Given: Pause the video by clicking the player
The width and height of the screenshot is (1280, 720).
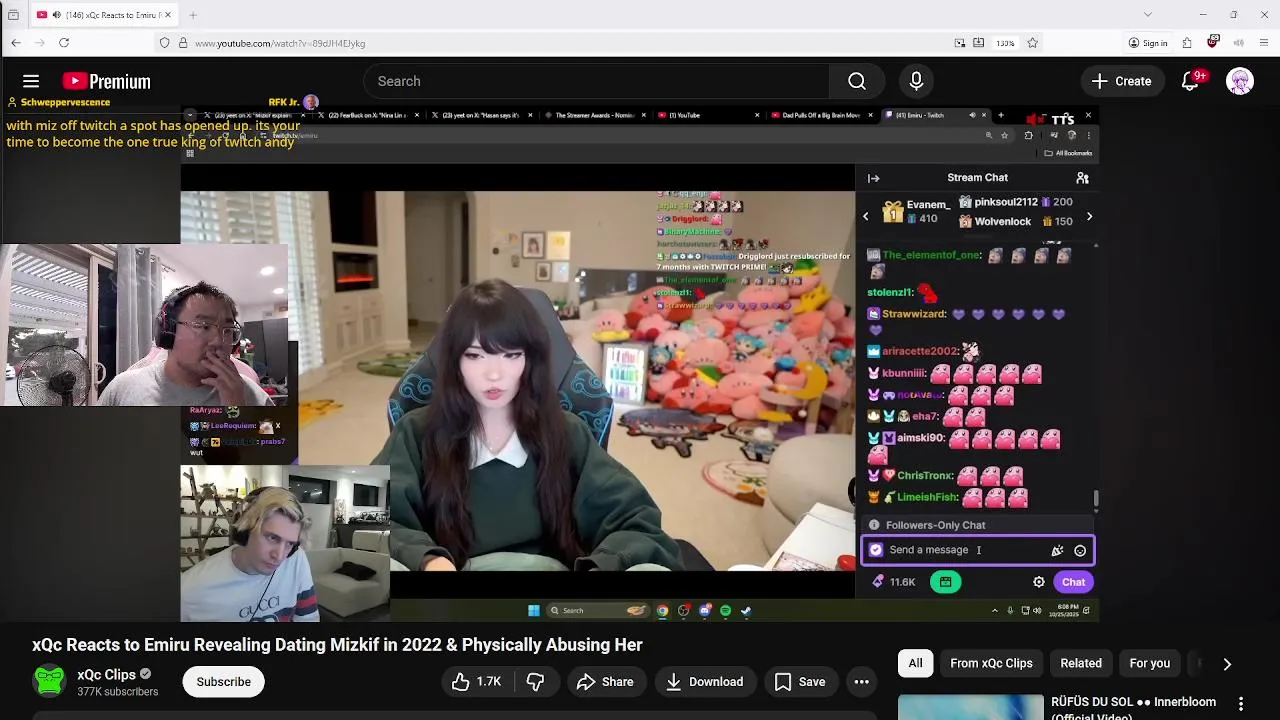Looking at the screenshot, I should point(640,365).
